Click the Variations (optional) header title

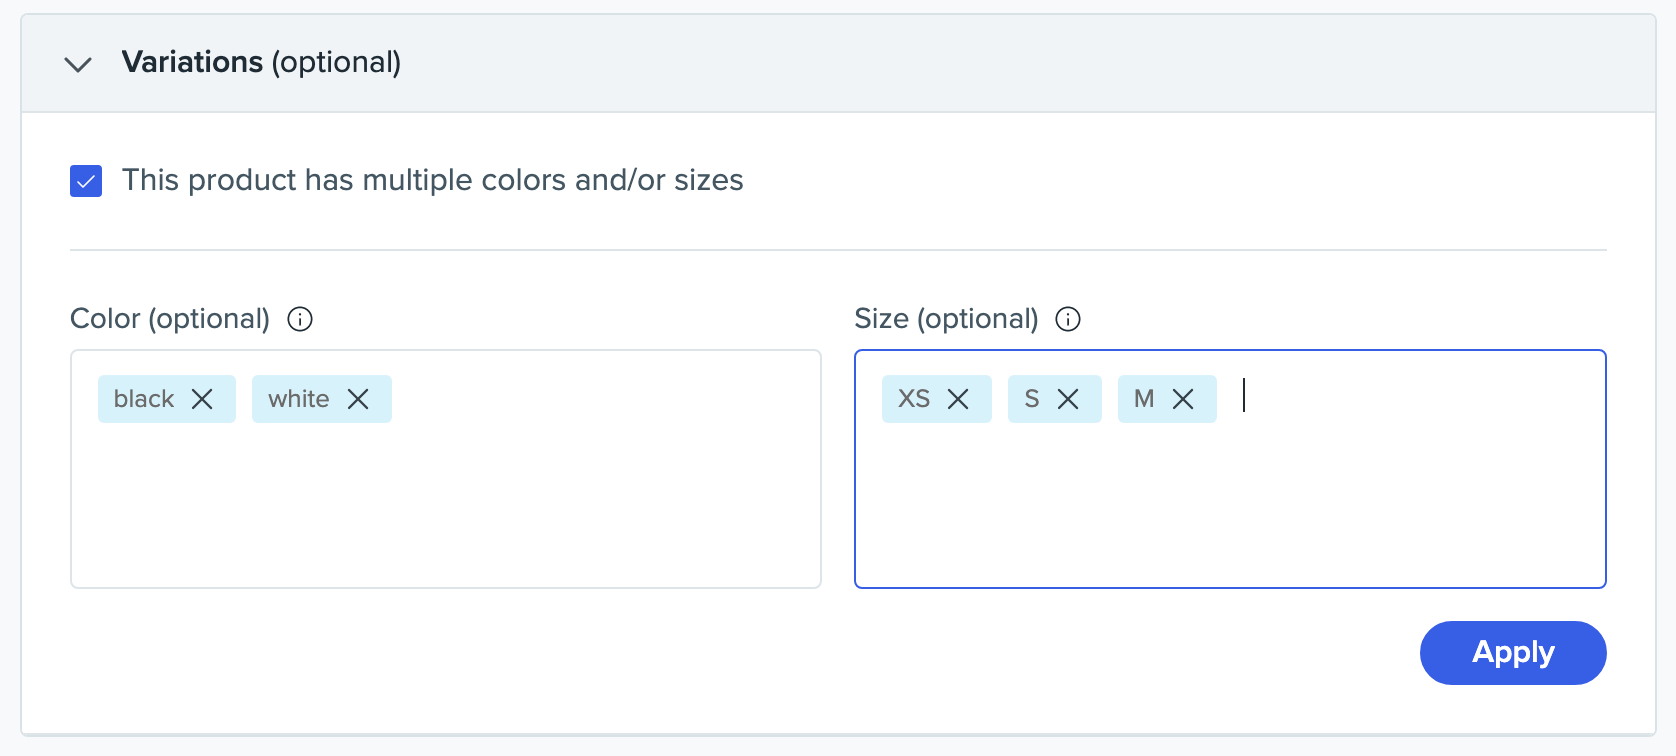(x=261, y=62)
